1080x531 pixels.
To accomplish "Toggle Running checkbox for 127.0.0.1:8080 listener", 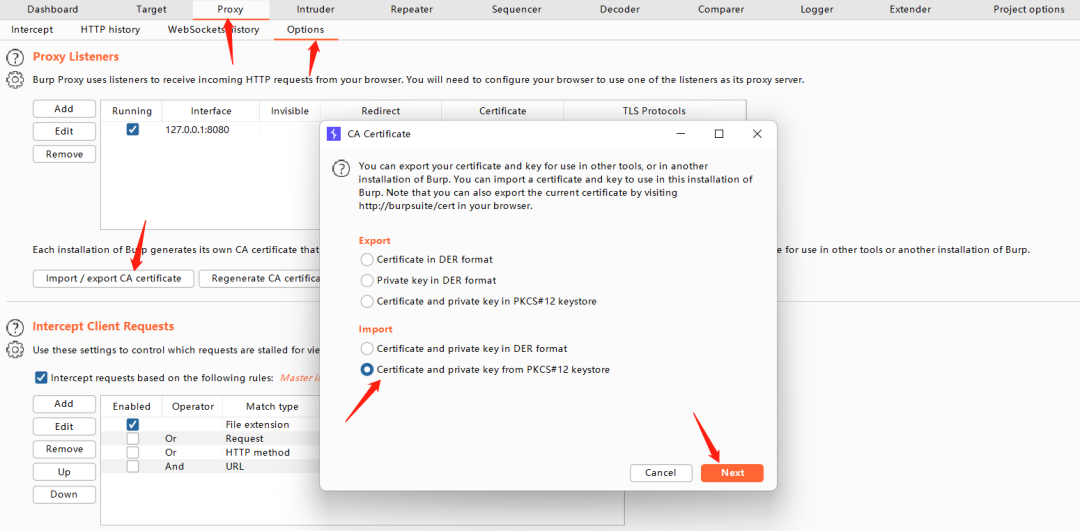I will (133, 129).
